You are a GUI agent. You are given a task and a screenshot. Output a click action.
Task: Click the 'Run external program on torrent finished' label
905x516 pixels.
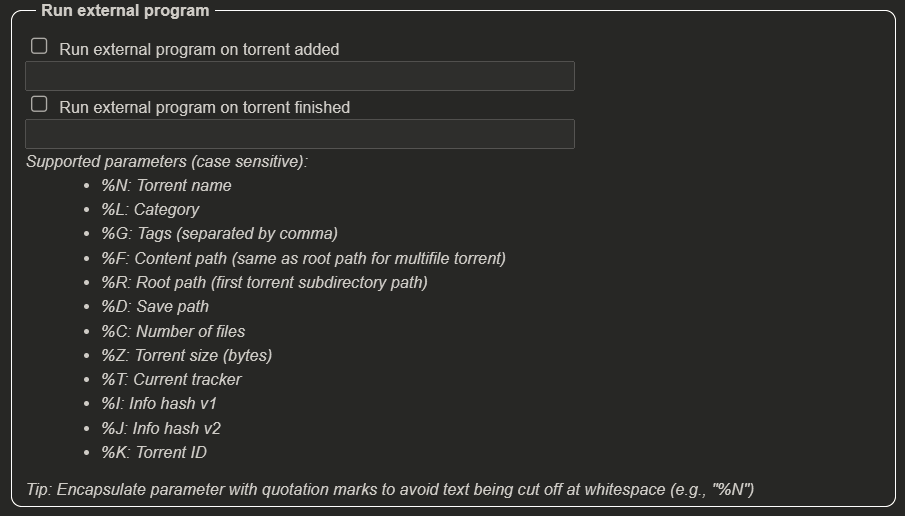pyautogui.click(x=204, y=107)
